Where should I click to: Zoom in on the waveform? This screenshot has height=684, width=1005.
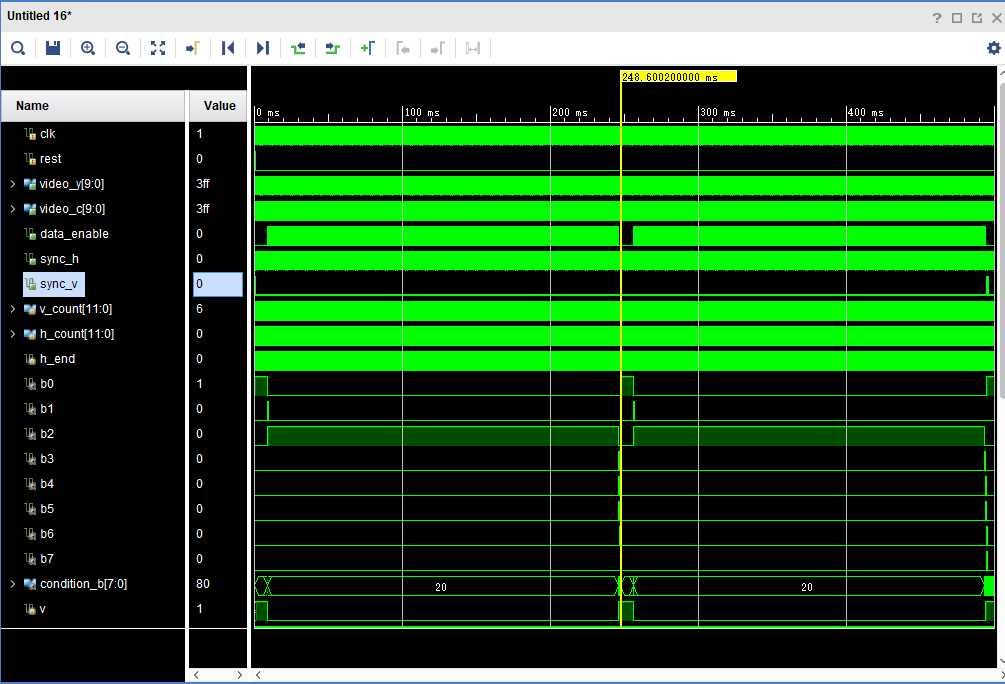88,48
